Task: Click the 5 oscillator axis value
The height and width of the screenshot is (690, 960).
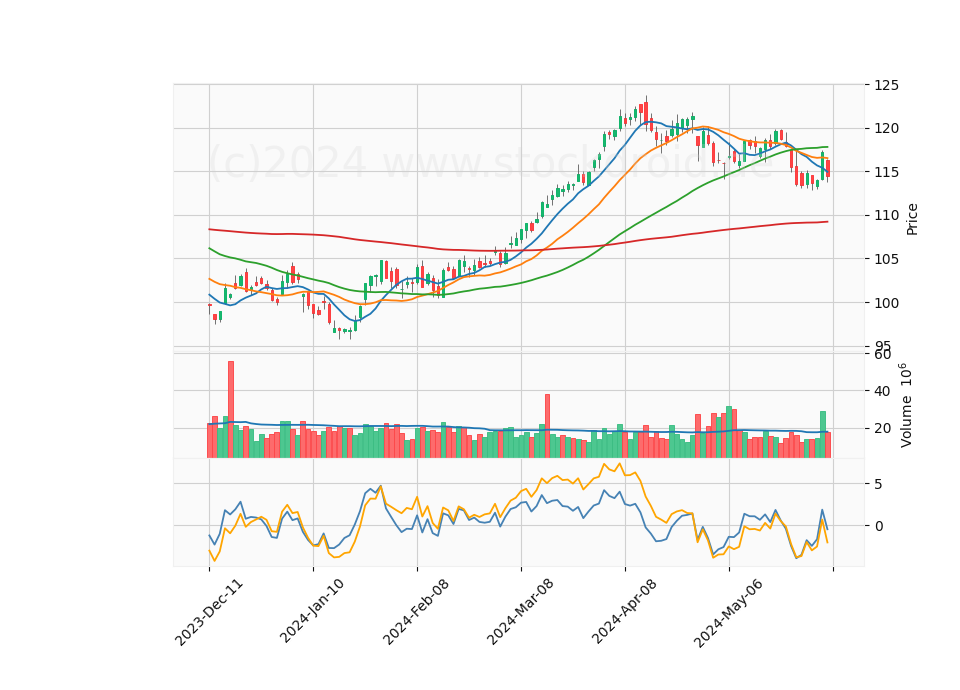Action: pyautogui.click(x=879, y=484)
